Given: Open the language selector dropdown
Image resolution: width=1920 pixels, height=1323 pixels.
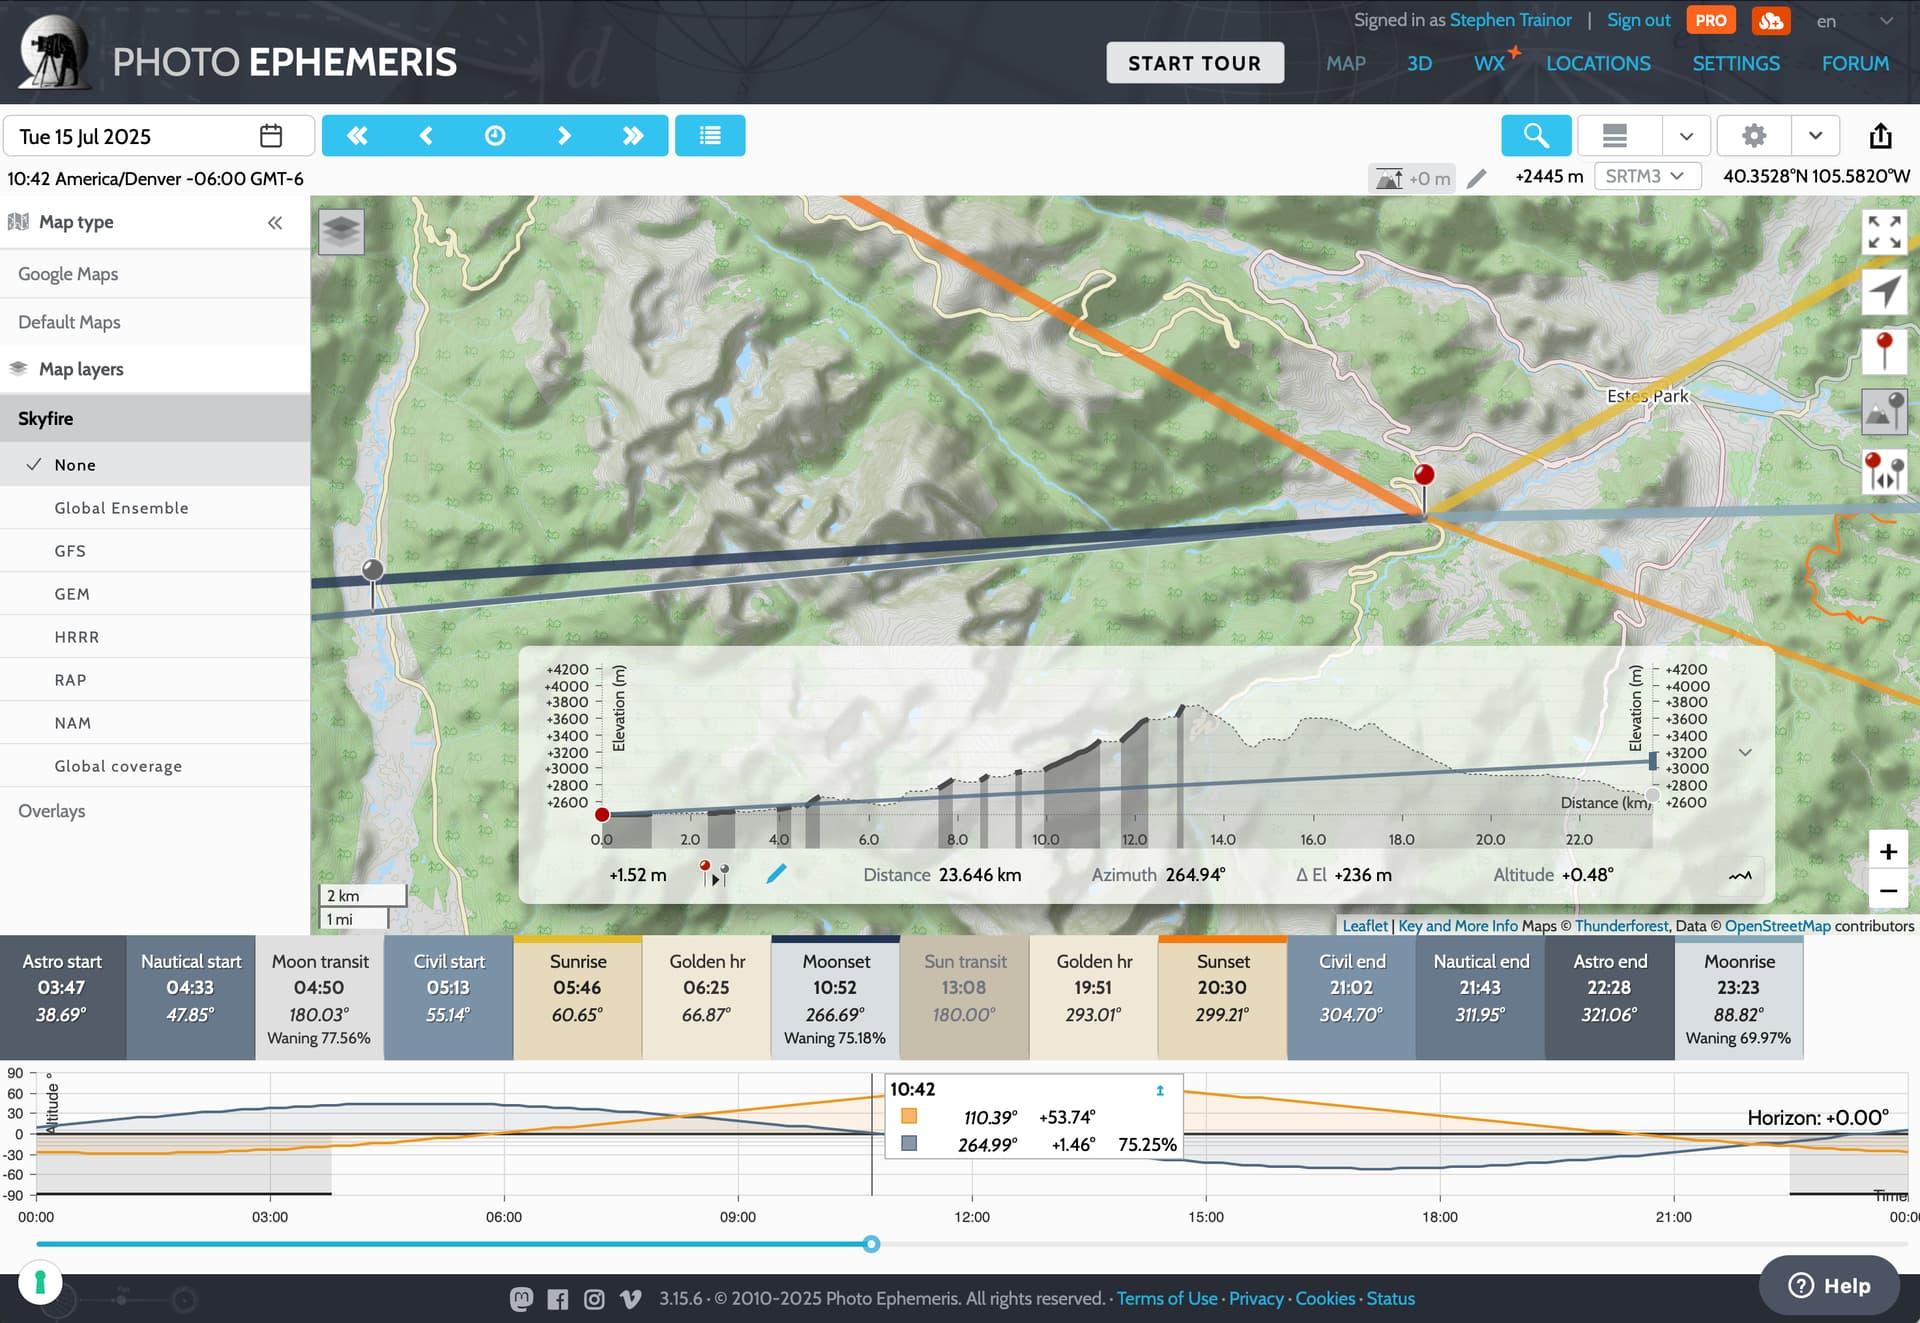Looking at the screenshot, I should (1855, 21).
